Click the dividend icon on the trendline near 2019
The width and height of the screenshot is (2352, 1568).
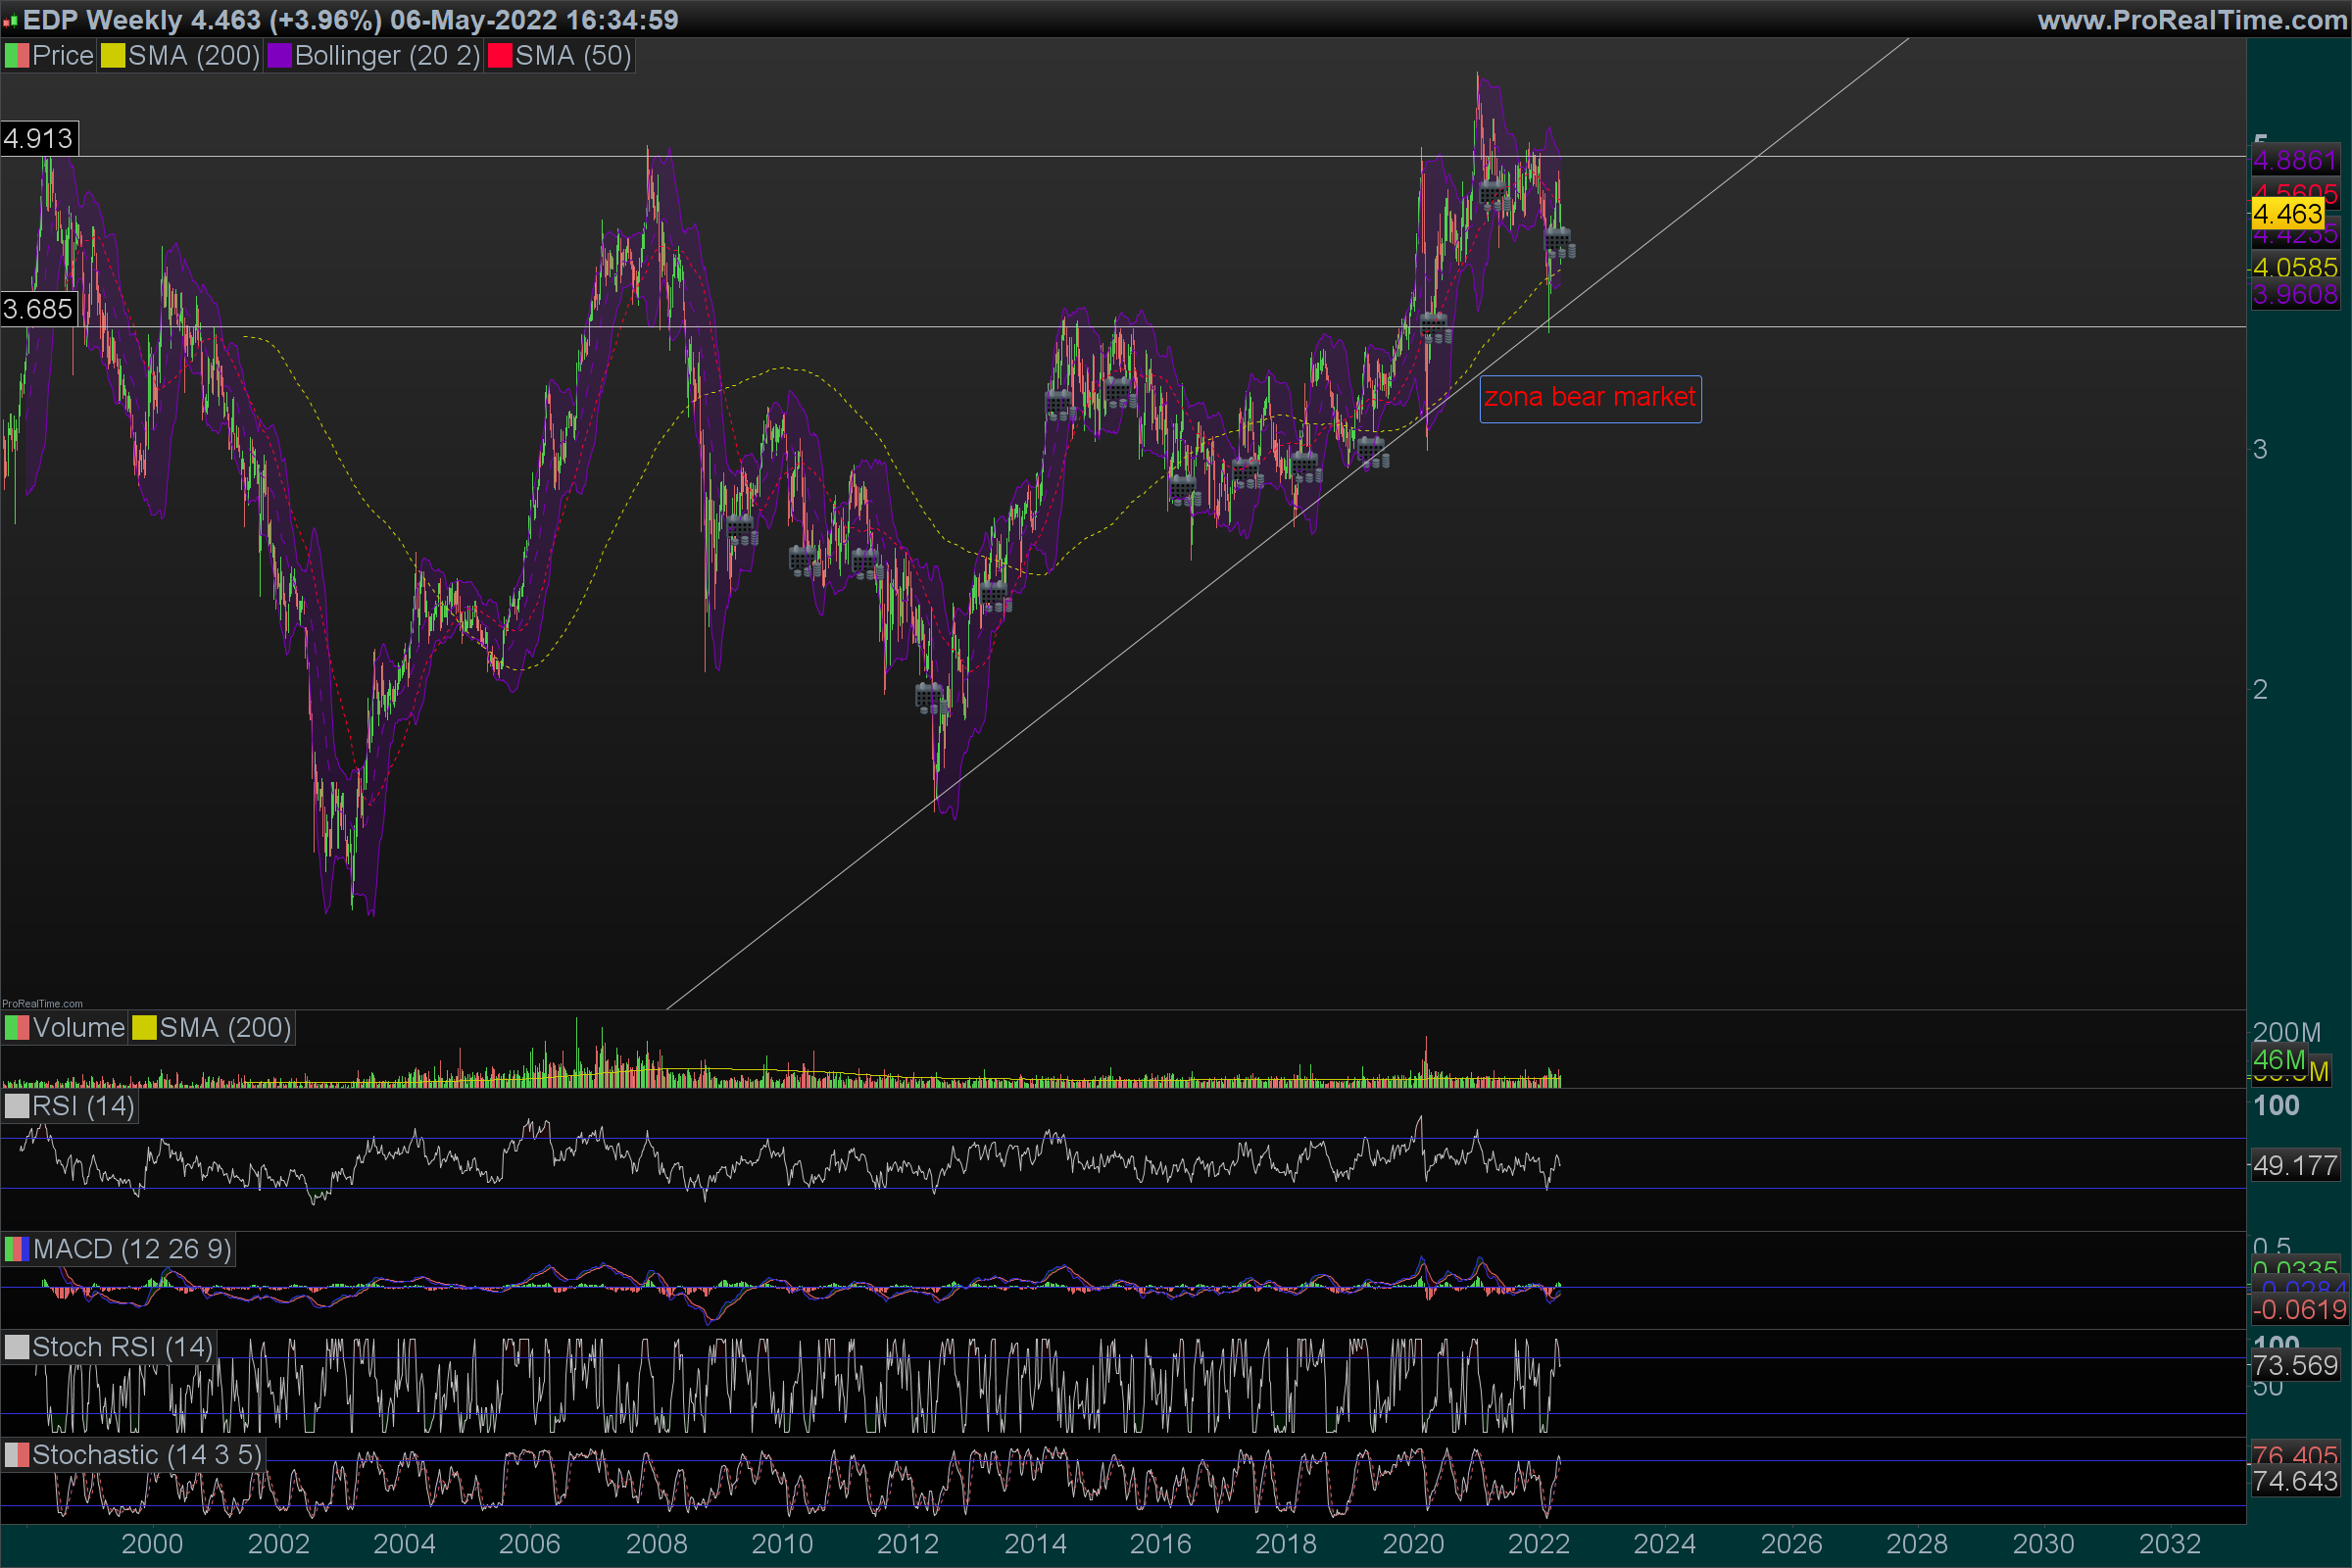coord(1373,452)
